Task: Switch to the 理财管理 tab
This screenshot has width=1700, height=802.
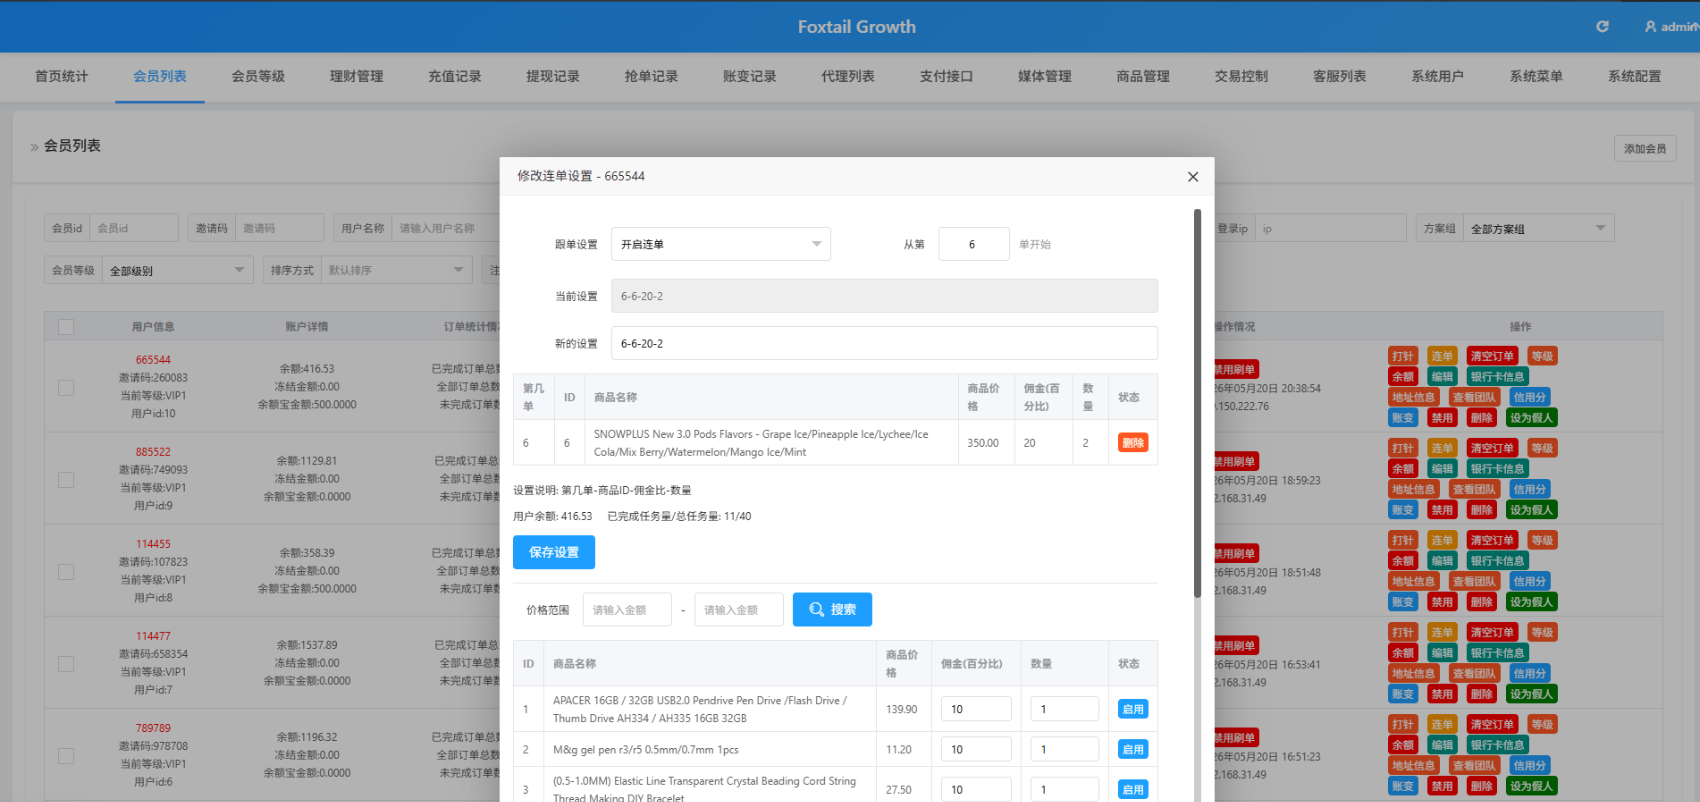Action: pos(356,77)
